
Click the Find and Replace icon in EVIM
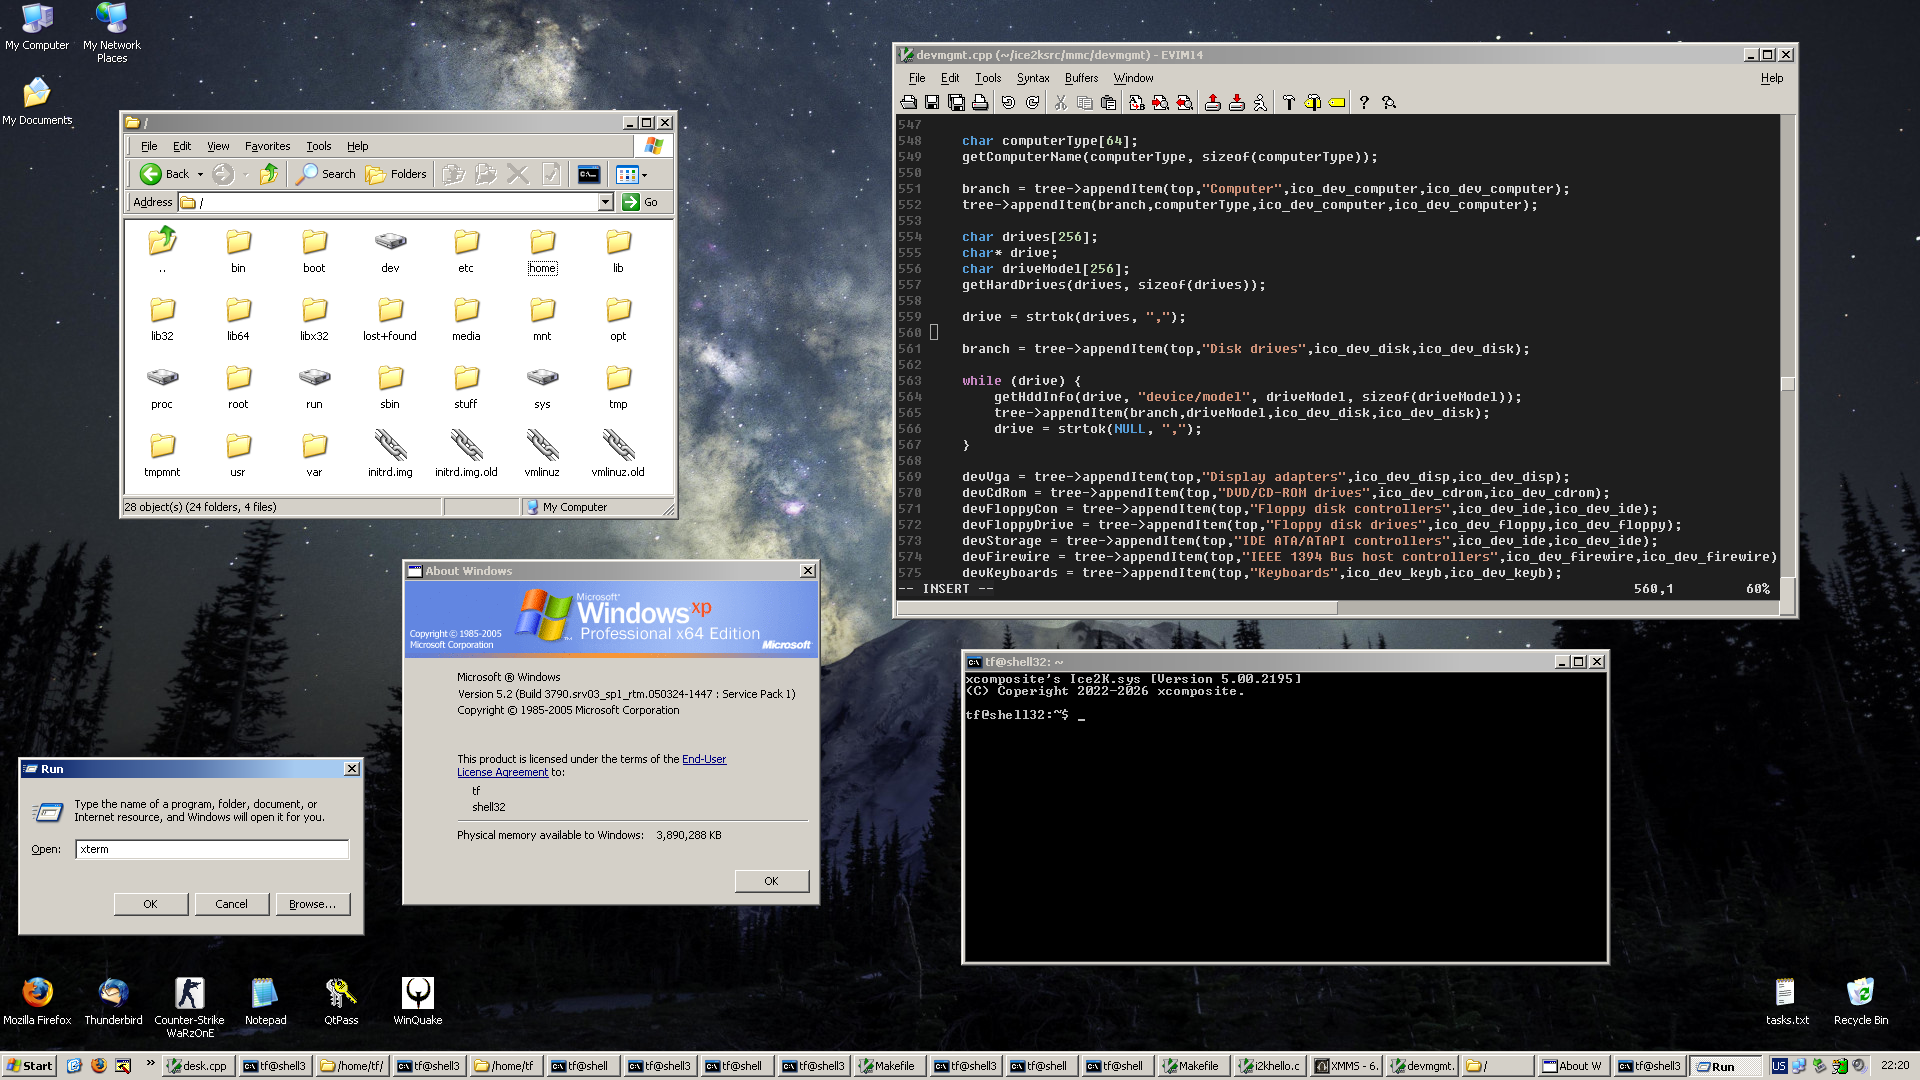1136,102
